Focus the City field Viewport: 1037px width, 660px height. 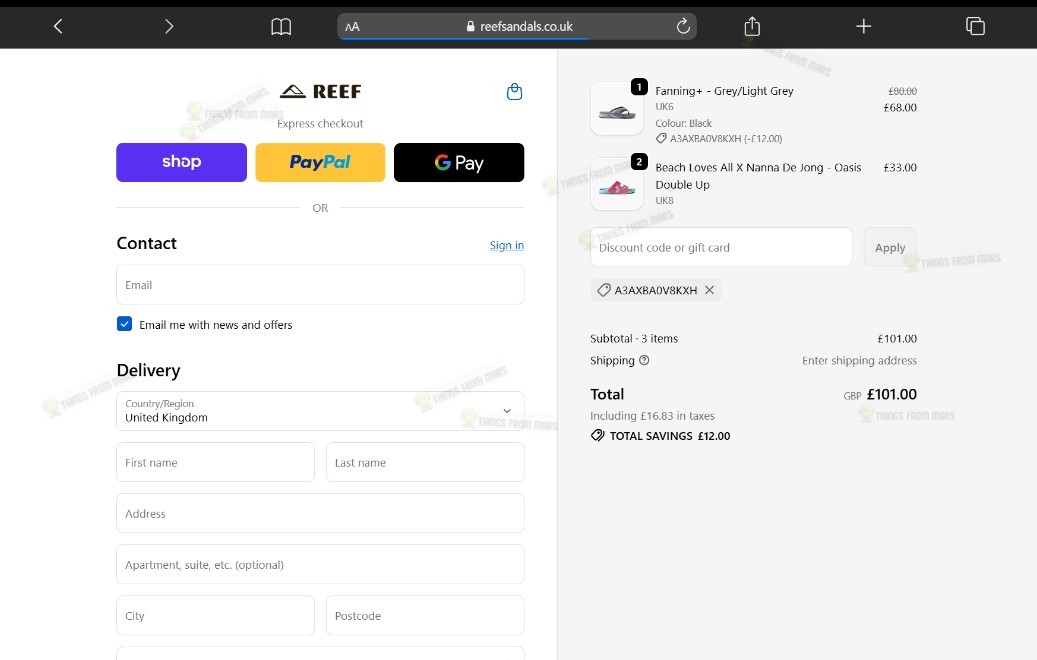tap(216, 616)
